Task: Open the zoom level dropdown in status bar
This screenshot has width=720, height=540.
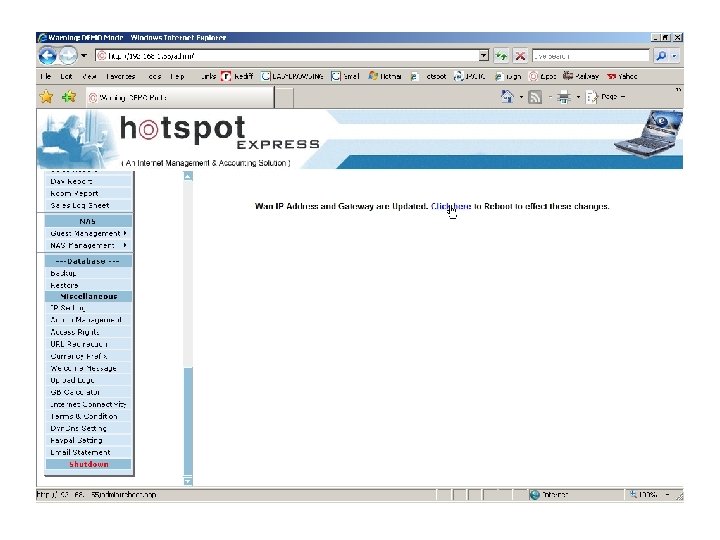Action: point(668,495)
